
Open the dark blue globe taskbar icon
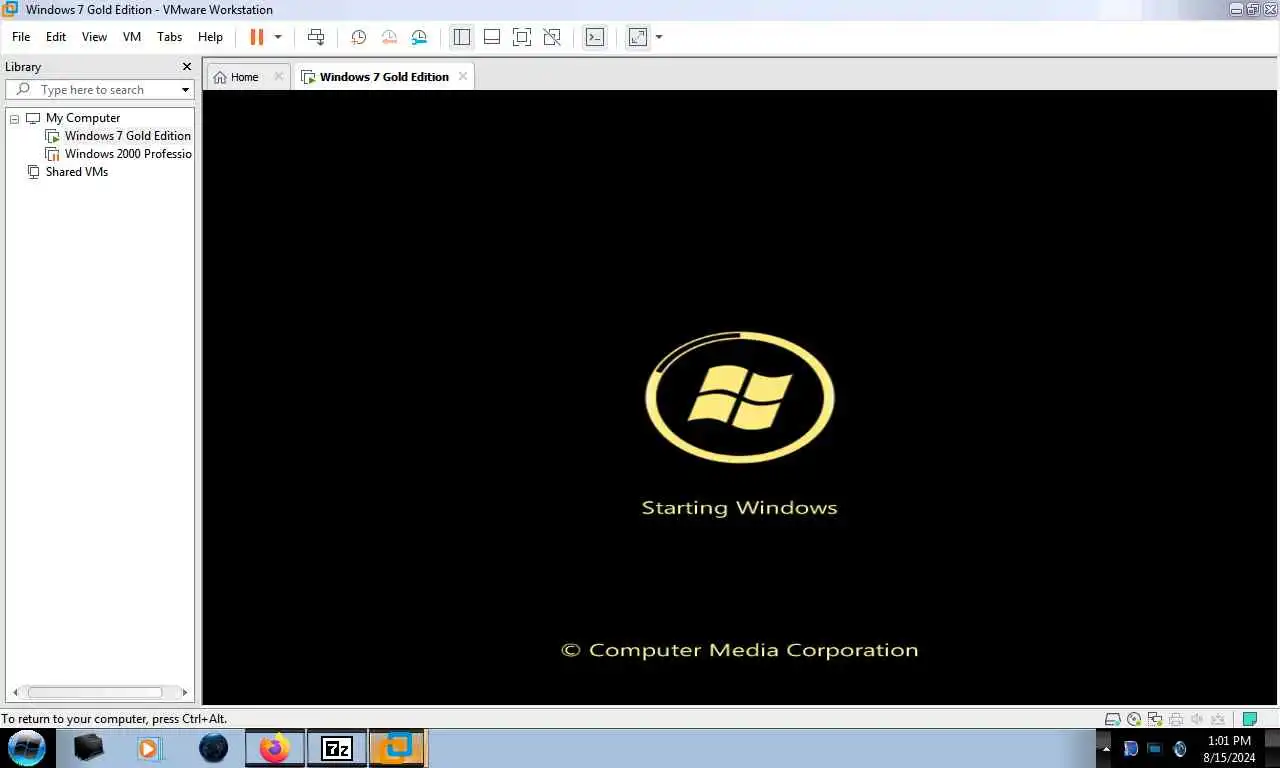click(x=213, y=748)
